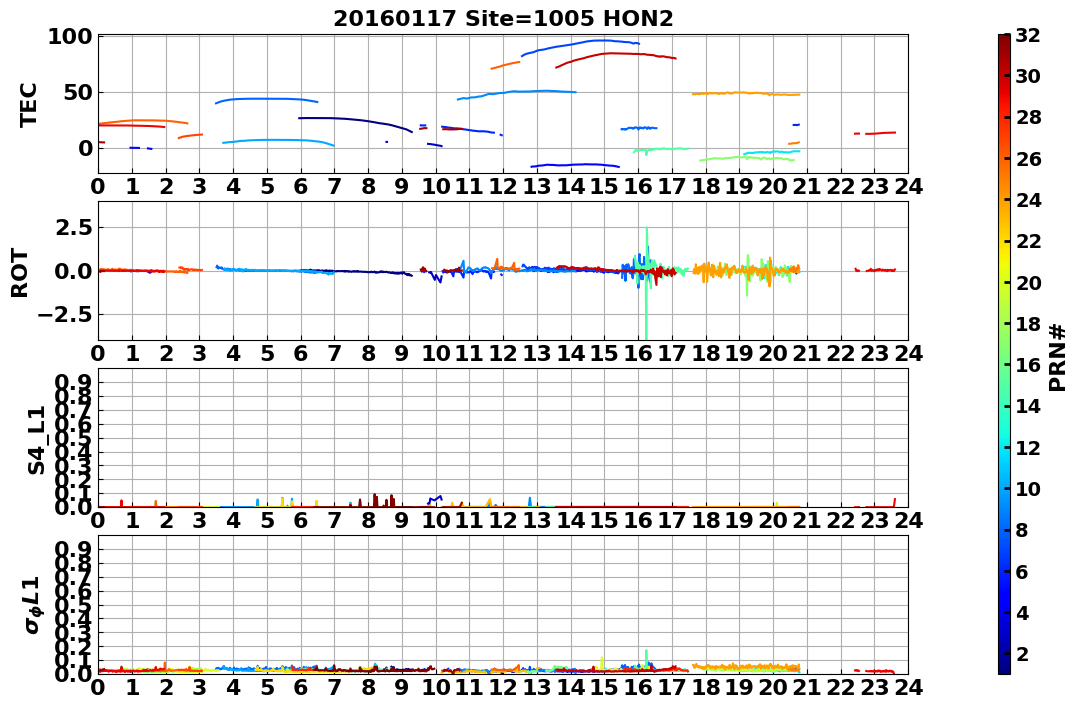Image resolution: width=1077 pixels, height=709 pixels.
Task: Click hour 12 tick under the TEC panel
Action: (x=503, y=186)
